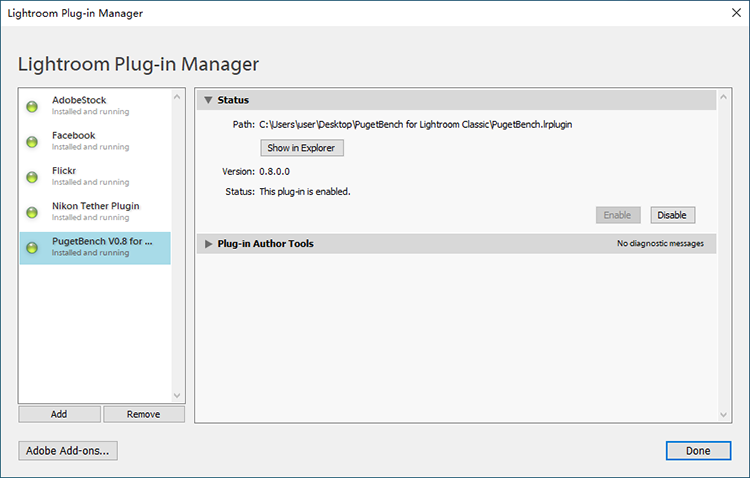Select the Nikon Tether Plugin name
The image size is (750, 478).
(96, 206)
